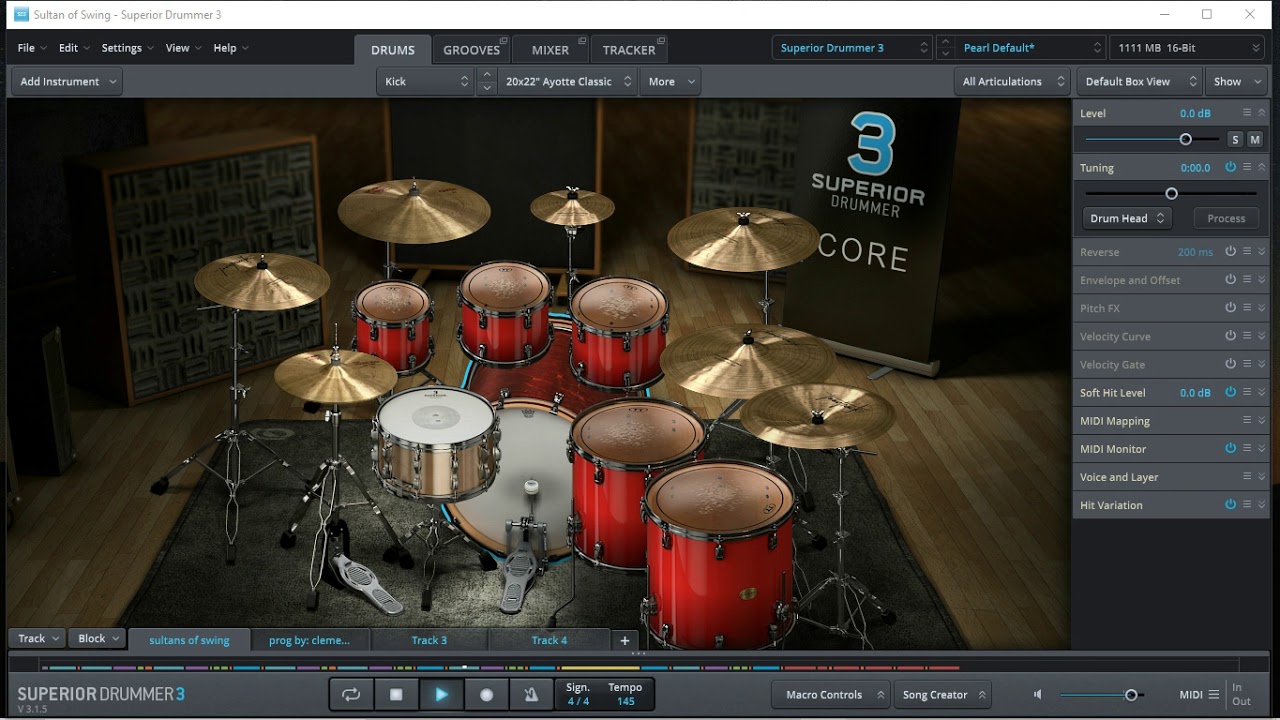Open MIDI Monitor menu icon

coord(1247,448)
